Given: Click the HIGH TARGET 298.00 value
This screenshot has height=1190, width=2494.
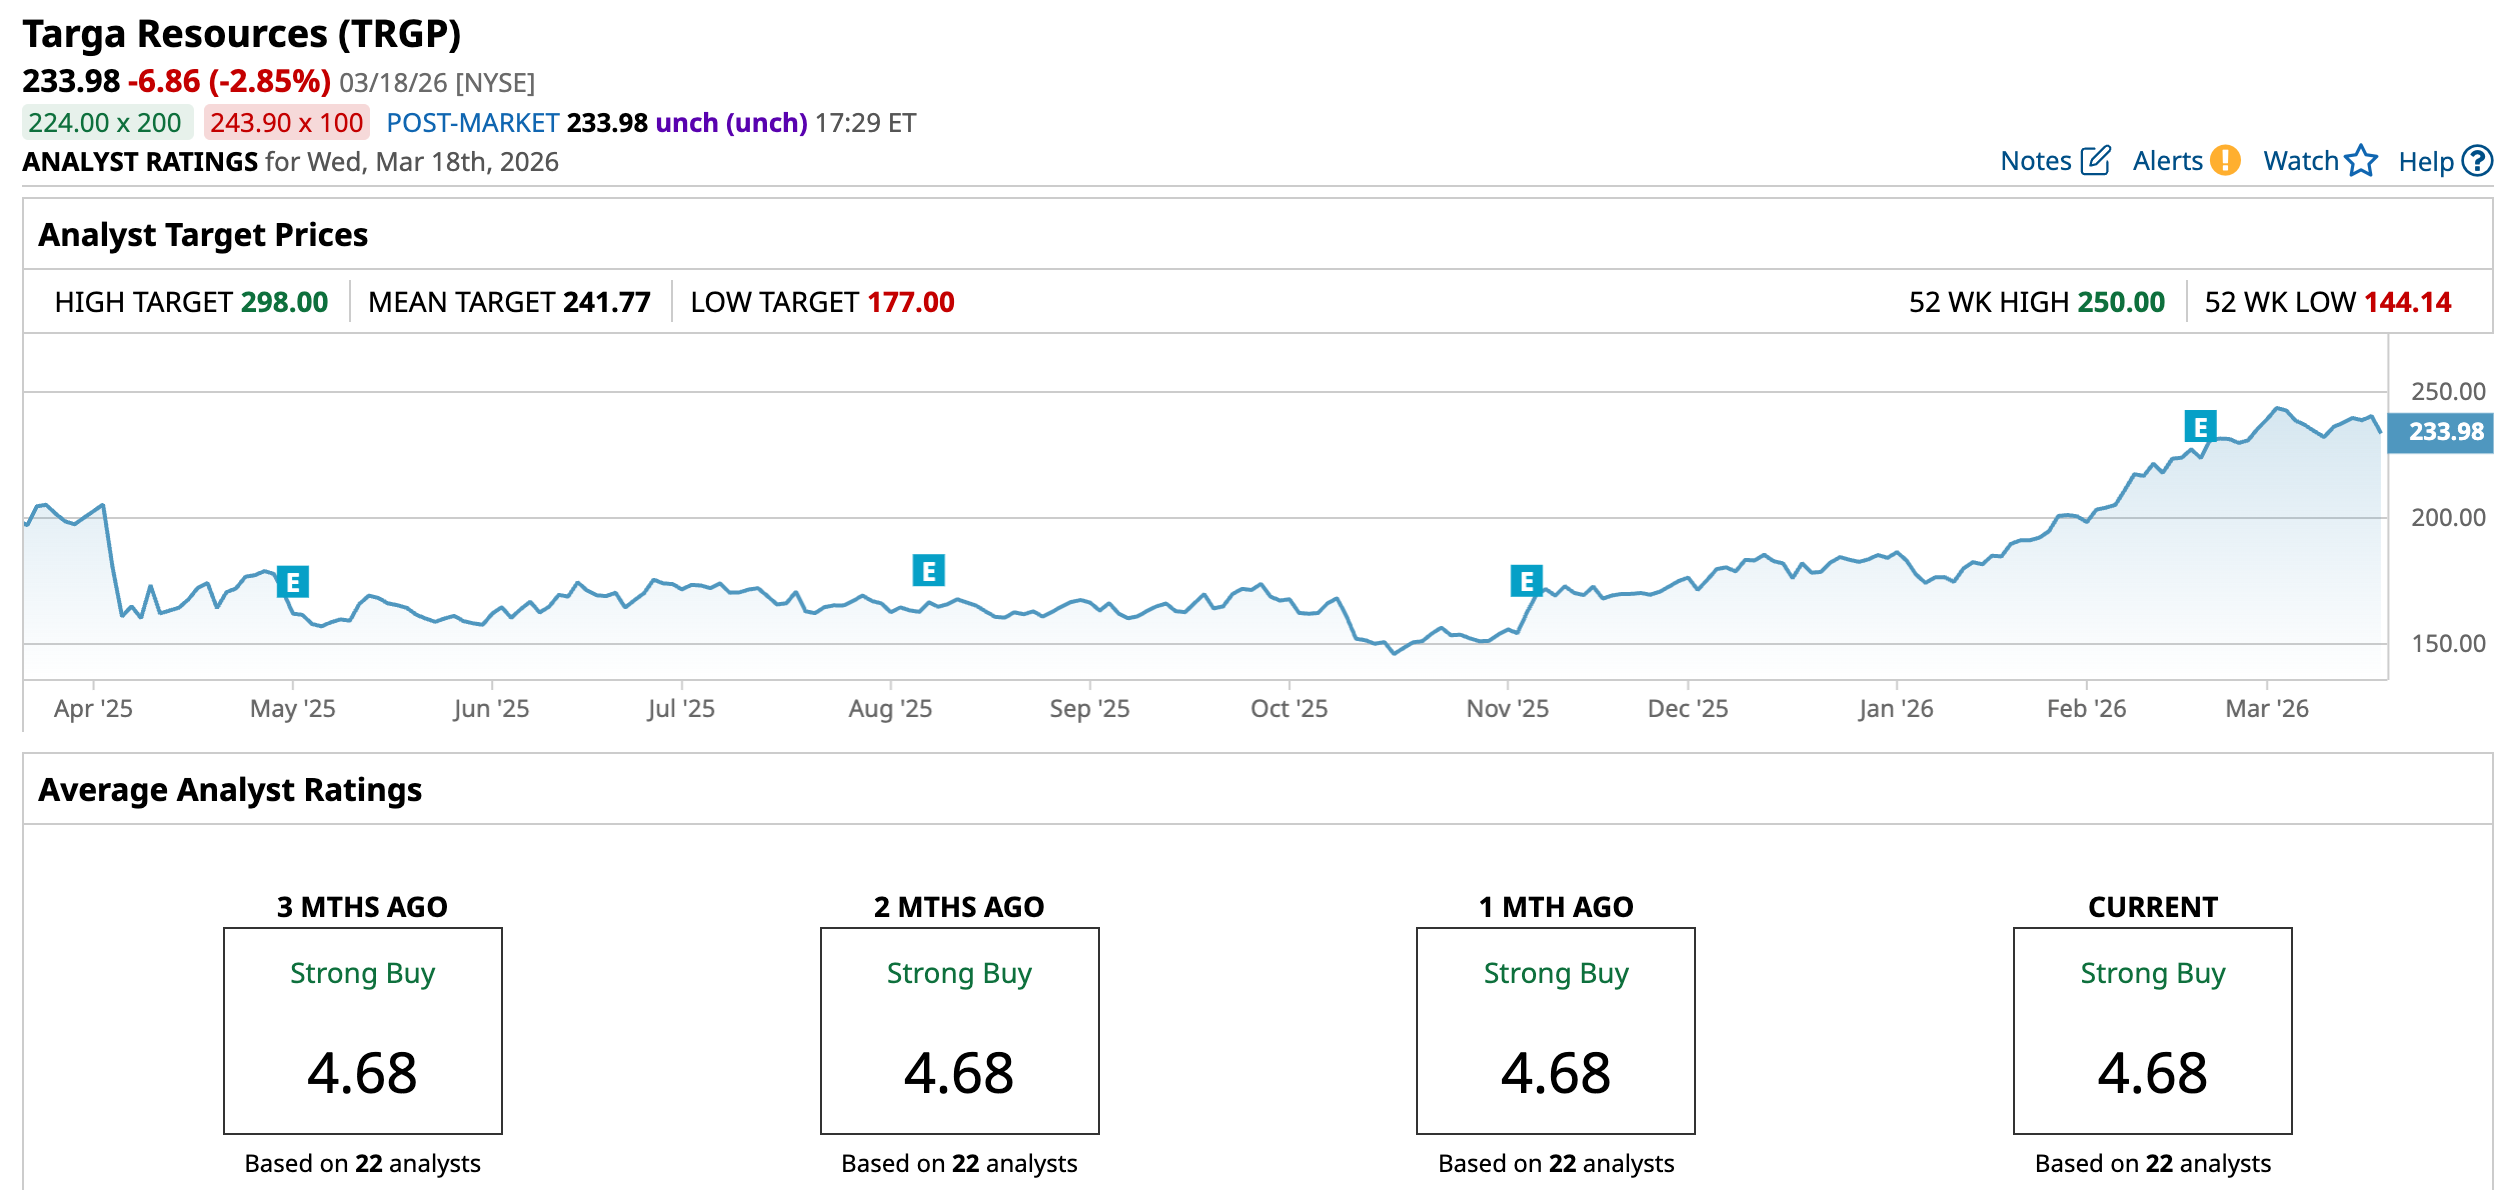Looking at the screenshot, I should tap(284, 302).
